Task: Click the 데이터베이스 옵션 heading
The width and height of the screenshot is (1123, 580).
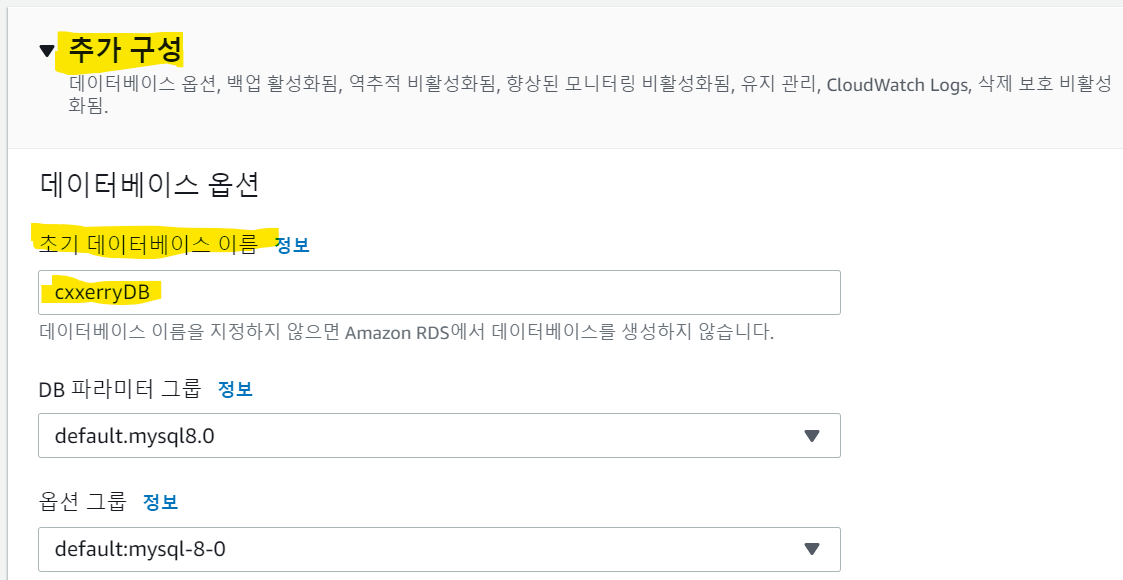Action: click(x=150, y=184)
